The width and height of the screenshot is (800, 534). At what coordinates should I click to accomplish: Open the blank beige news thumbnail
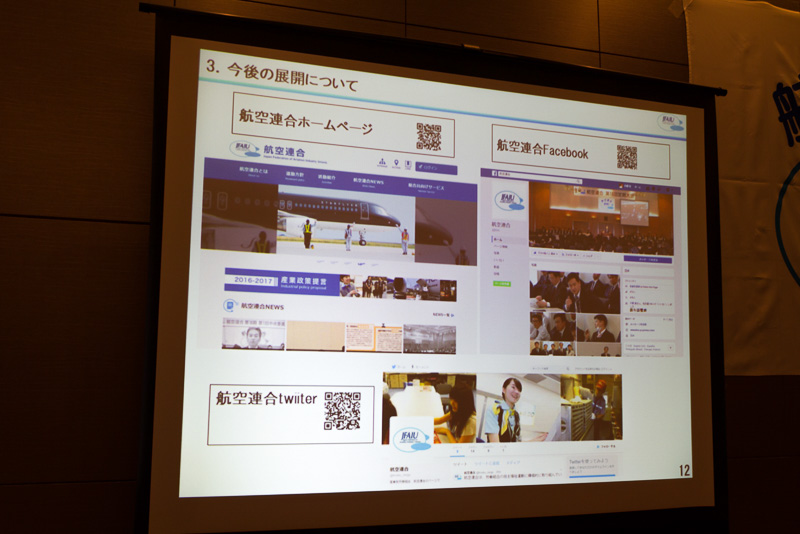click(315, 336)
